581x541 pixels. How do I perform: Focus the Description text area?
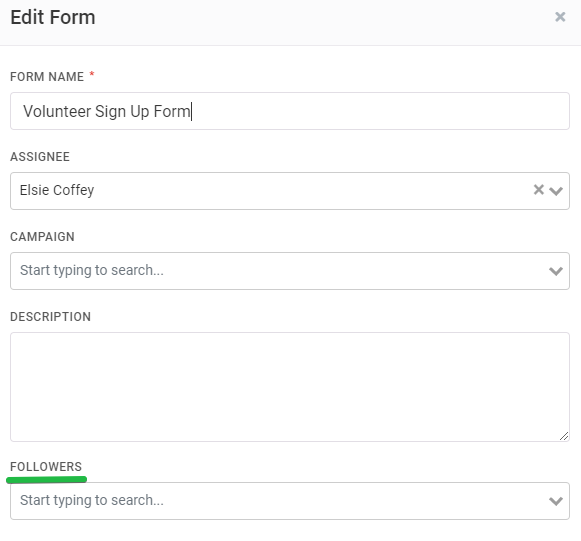click(290, 387)
